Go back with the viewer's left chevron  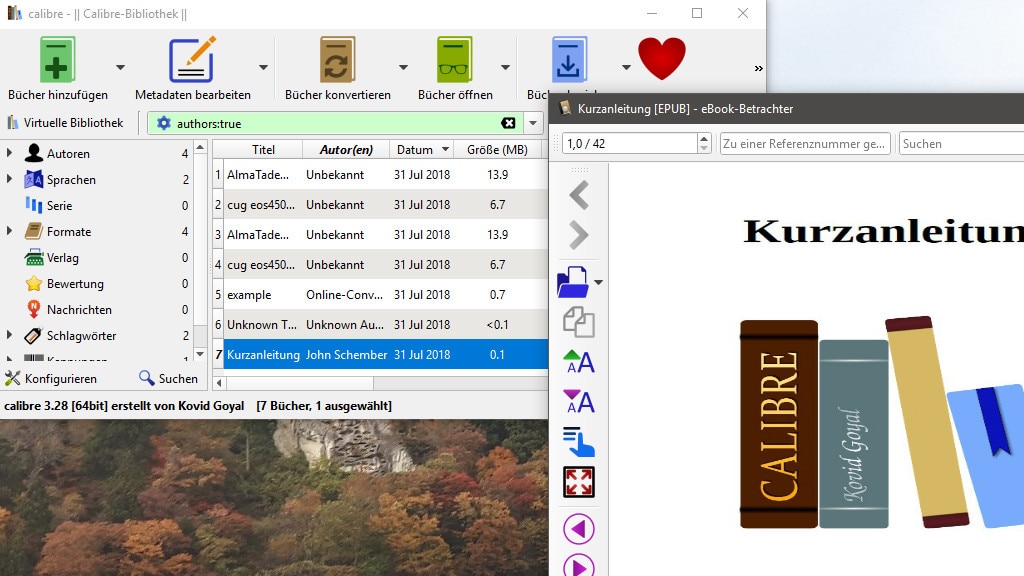[579, 195]
